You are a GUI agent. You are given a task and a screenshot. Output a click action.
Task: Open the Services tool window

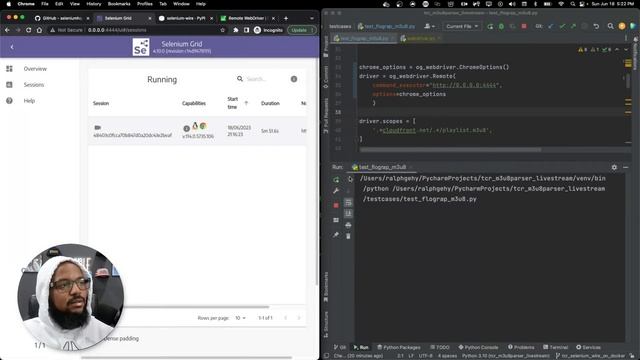click(x=588, y=347)
